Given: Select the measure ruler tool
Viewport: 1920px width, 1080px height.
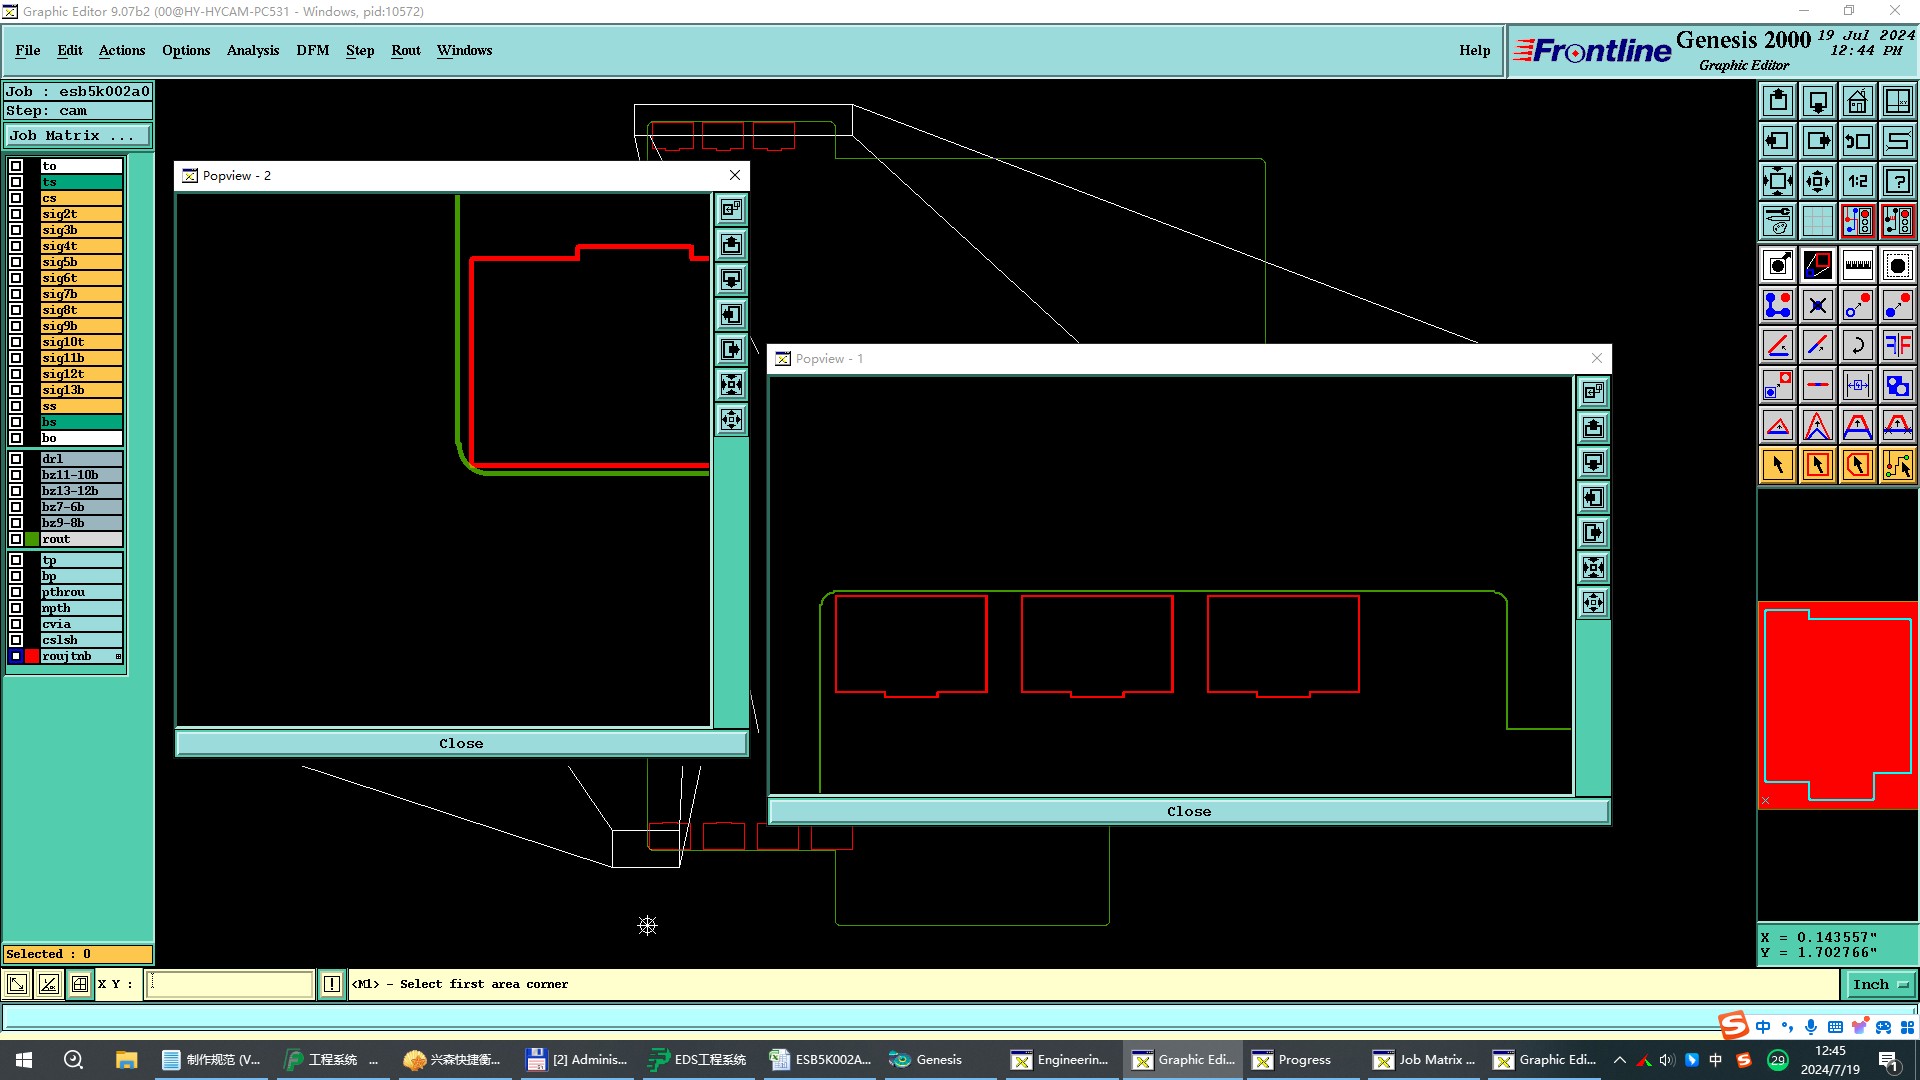Looking at the screenshot, I should [1857, 265].
